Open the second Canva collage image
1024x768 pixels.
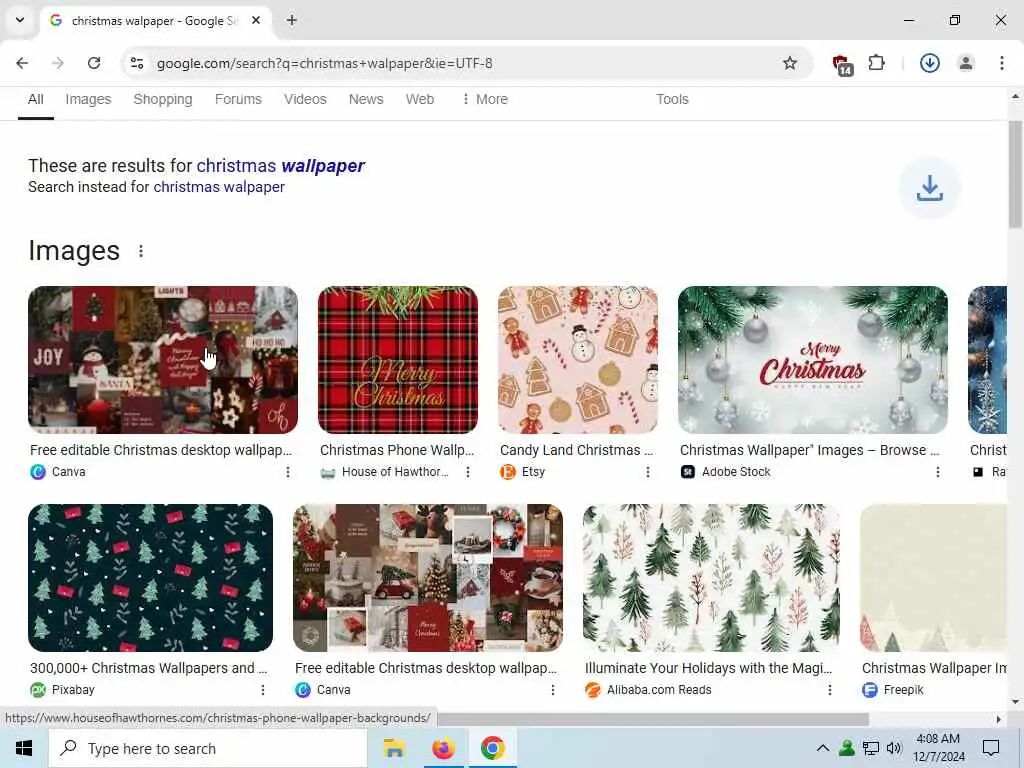428,578
